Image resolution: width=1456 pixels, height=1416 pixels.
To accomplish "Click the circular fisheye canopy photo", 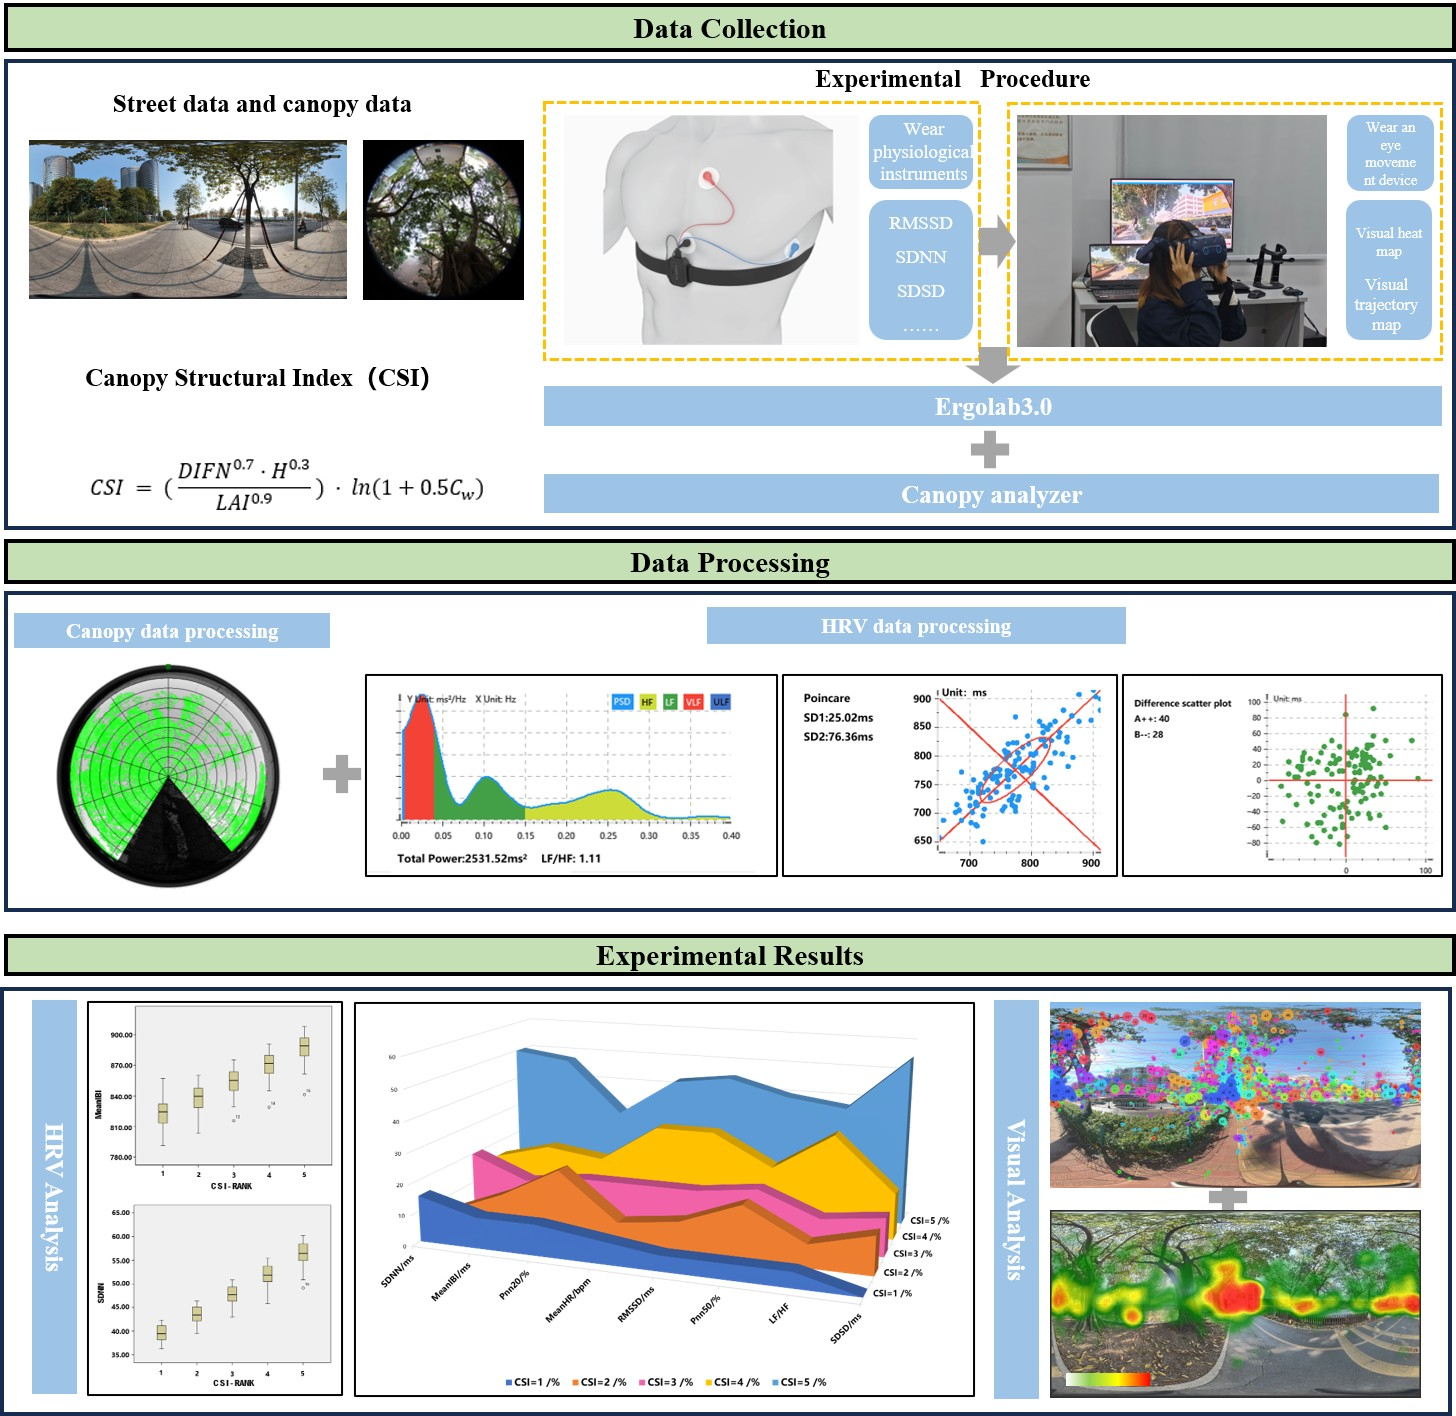I will pyautogui.click(x=443, y=220).
